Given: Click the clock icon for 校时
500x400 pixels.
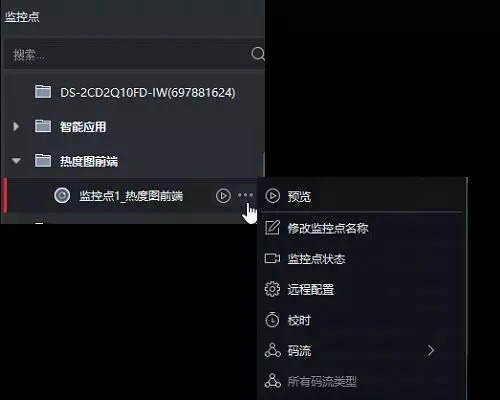Looking at the screenshot, I should [272, 320].
